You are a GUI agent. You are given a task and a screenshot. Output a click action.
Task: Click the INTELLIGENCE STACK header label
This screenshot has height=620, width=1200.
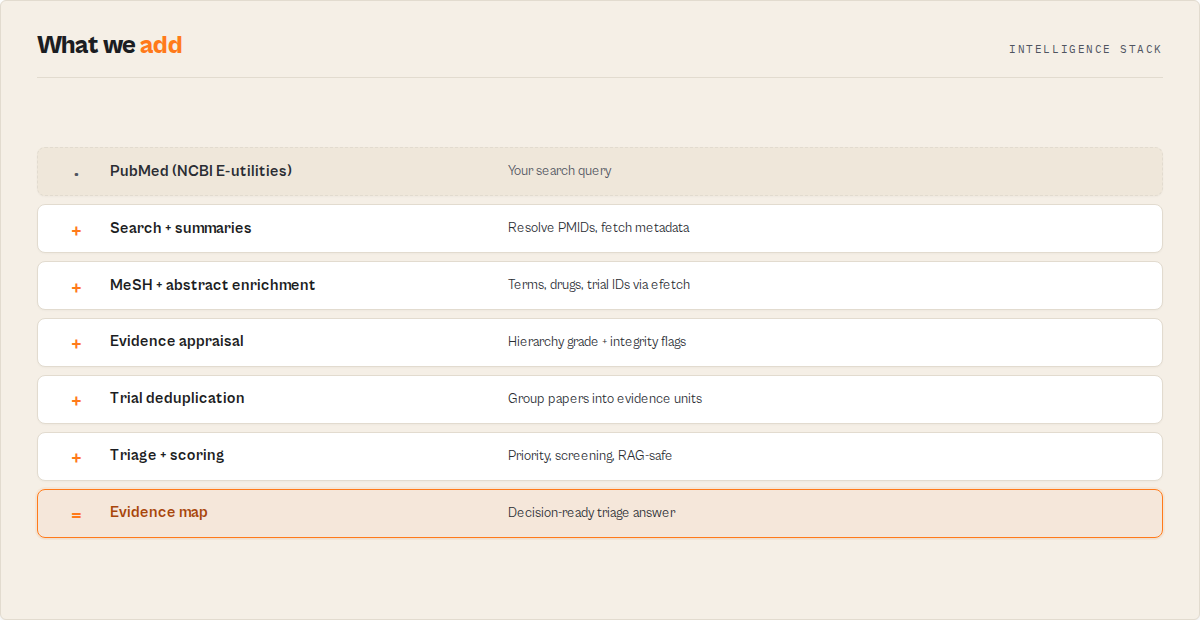[x=1085, y=49]
